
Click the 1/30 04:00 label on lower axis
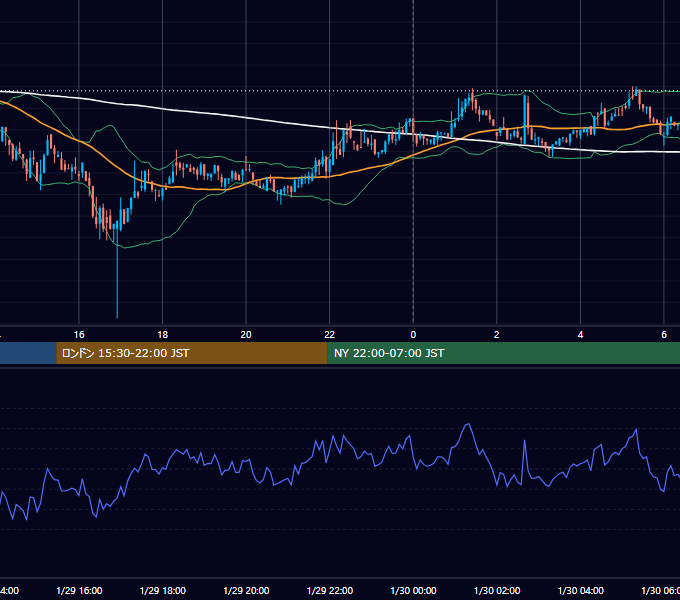point(581,590)
